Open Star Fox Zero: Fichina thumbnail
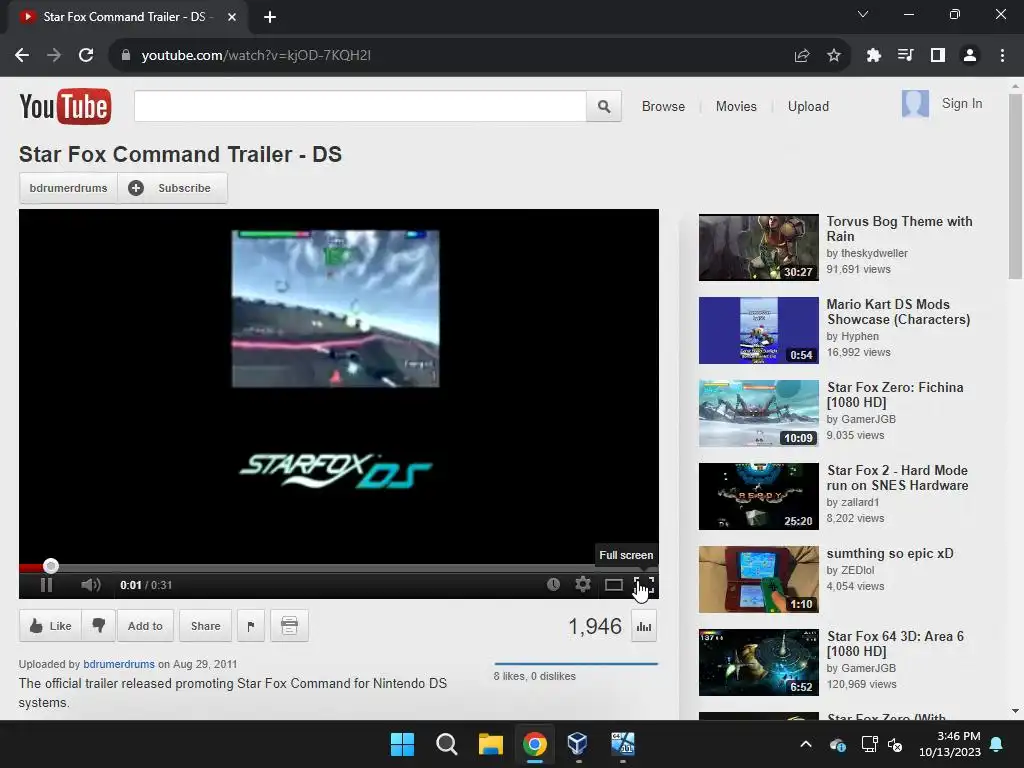The height and width of the screenshot is (768, 1024). 758,413
